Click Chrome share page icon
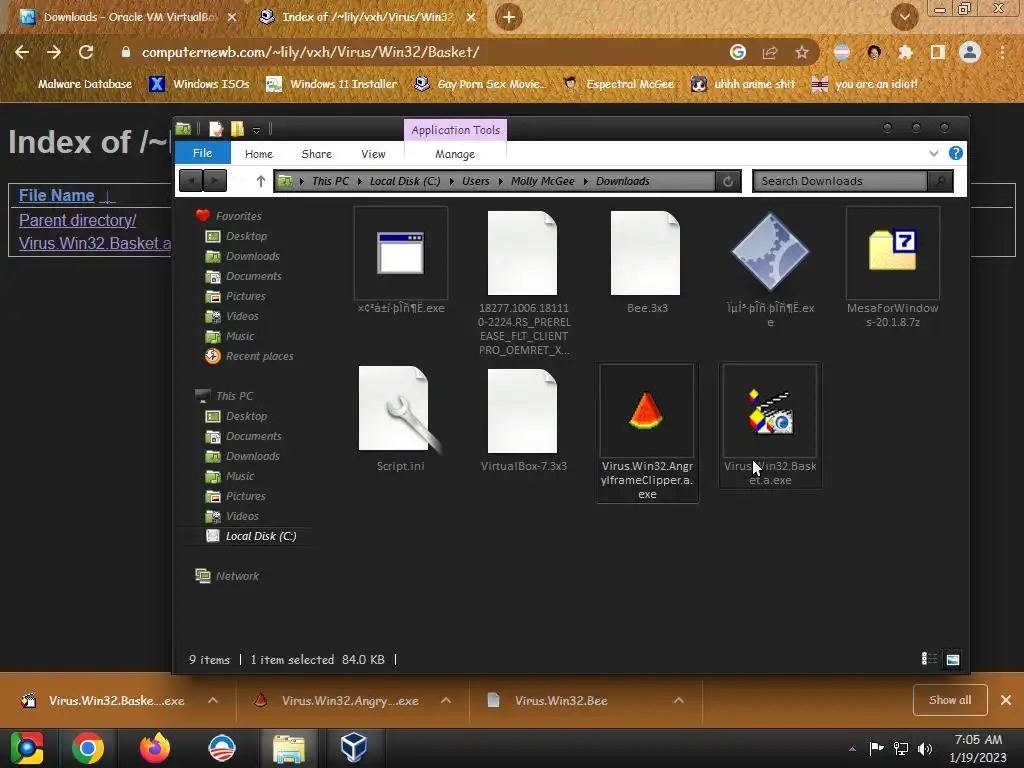This screenshot has height=768, width=1024. click(x=770, y=52)
